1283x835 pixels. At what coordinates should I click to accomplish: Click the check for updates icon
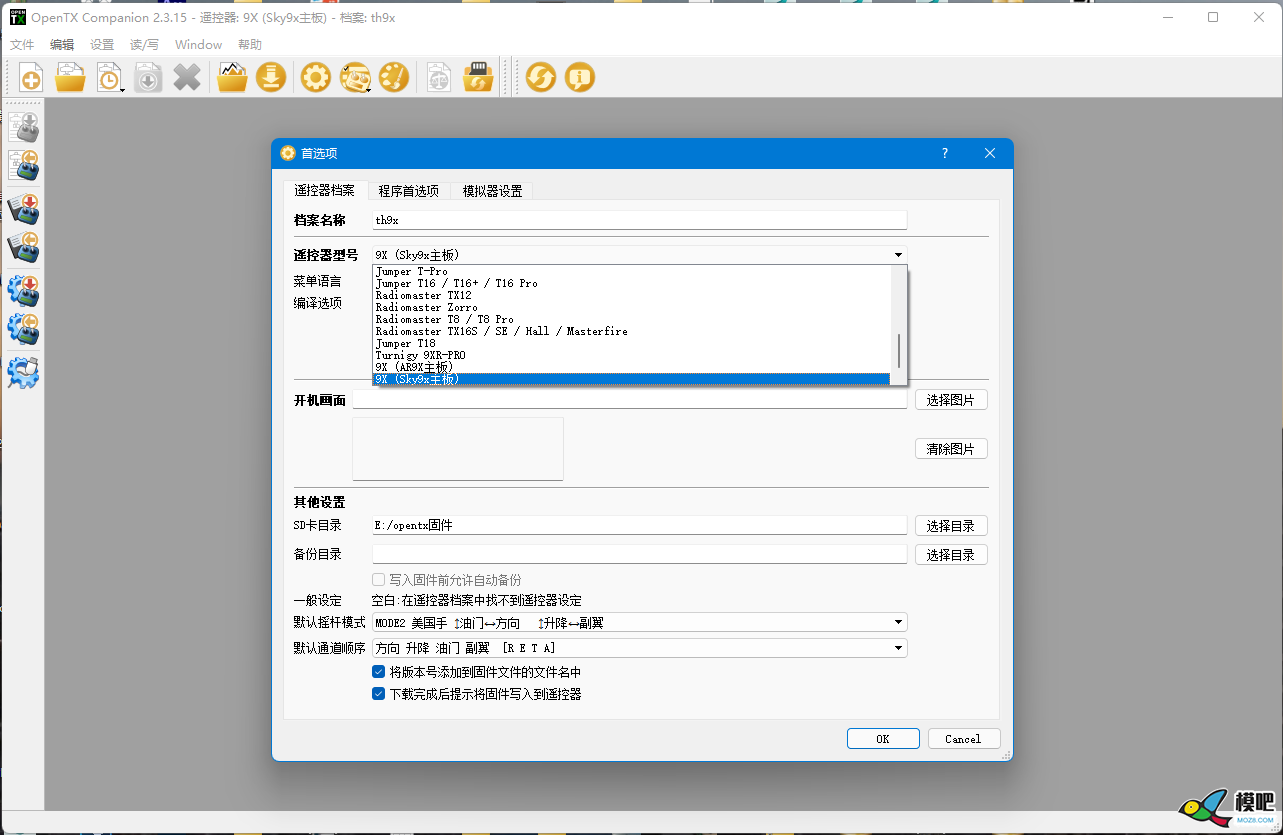pyautogui.click(x=541, y=78)
